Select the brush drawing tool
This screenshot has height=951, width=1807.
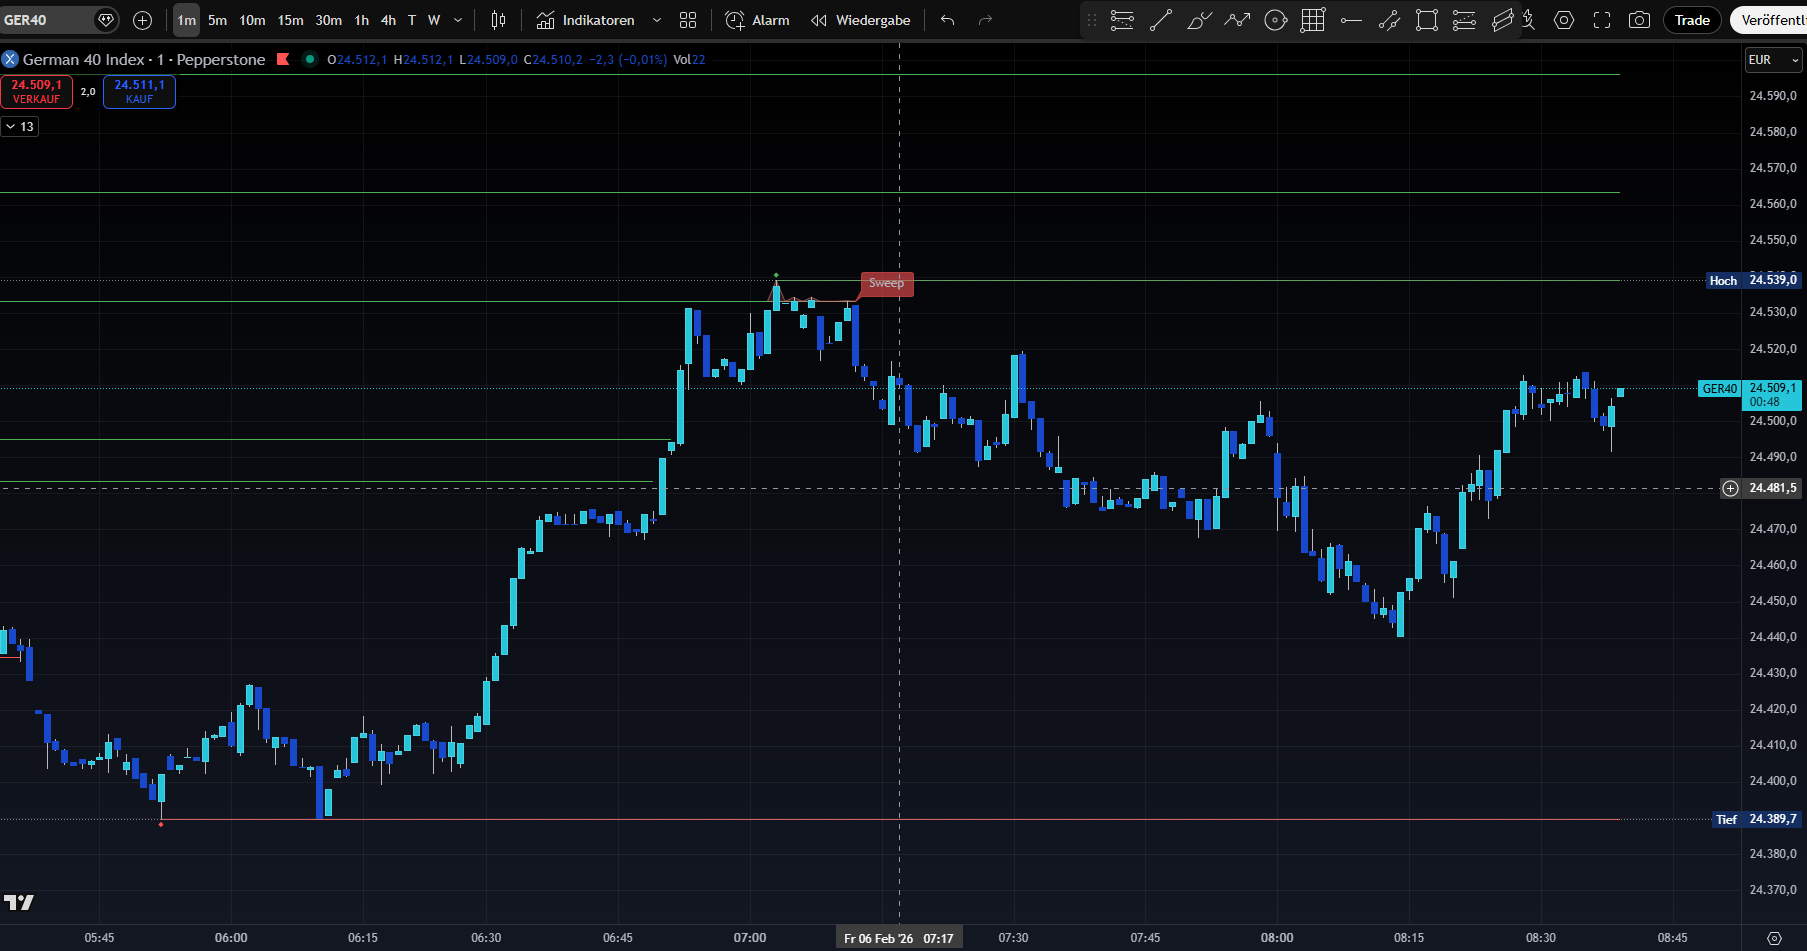pos(1199,20)
